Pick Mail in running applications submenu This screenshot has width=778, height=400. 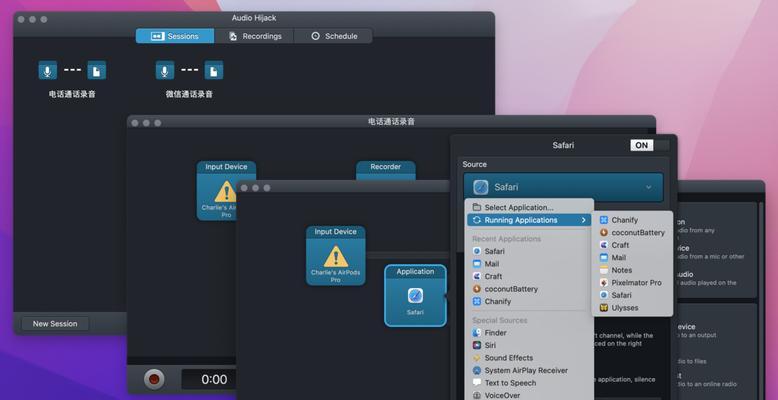click(634, 258)
